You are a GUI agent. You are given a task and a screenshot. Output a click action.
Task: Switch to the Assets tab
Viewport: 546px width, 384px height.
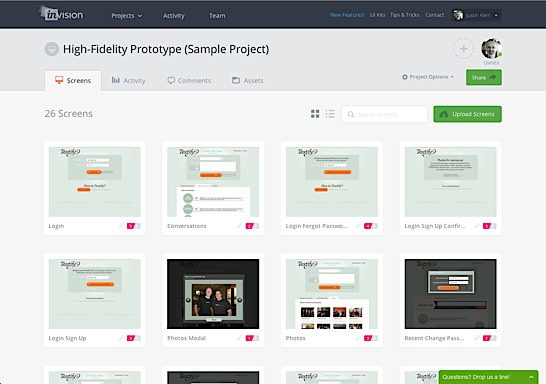click(248, 80)
